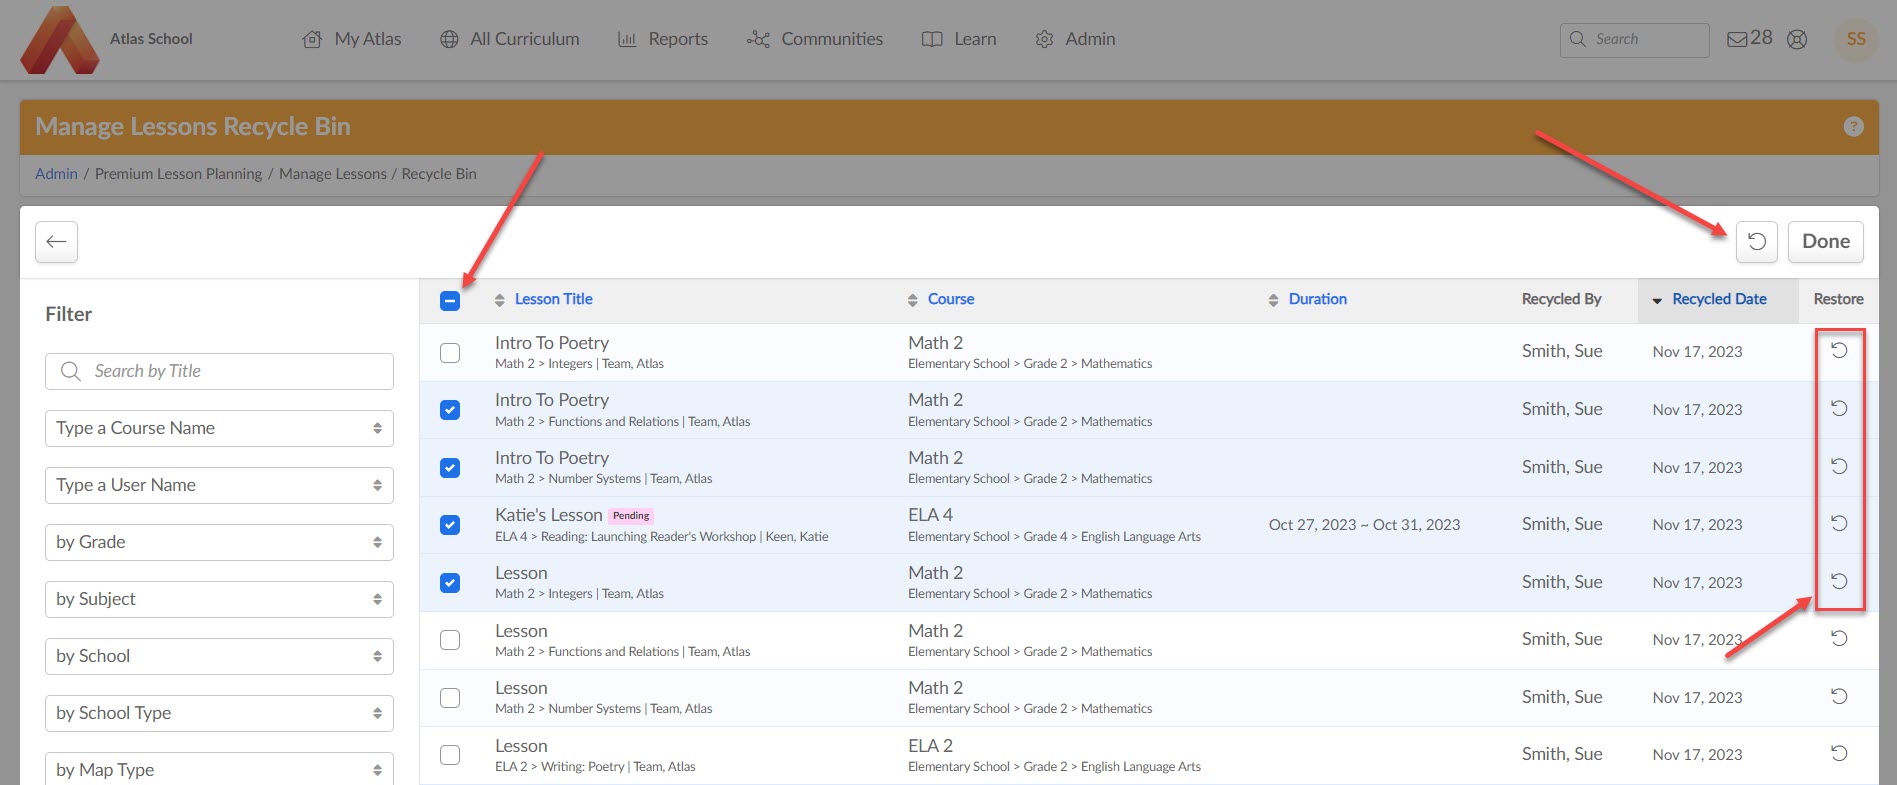
Task: Go back using the left arrow button
Action: coord(56,242)
